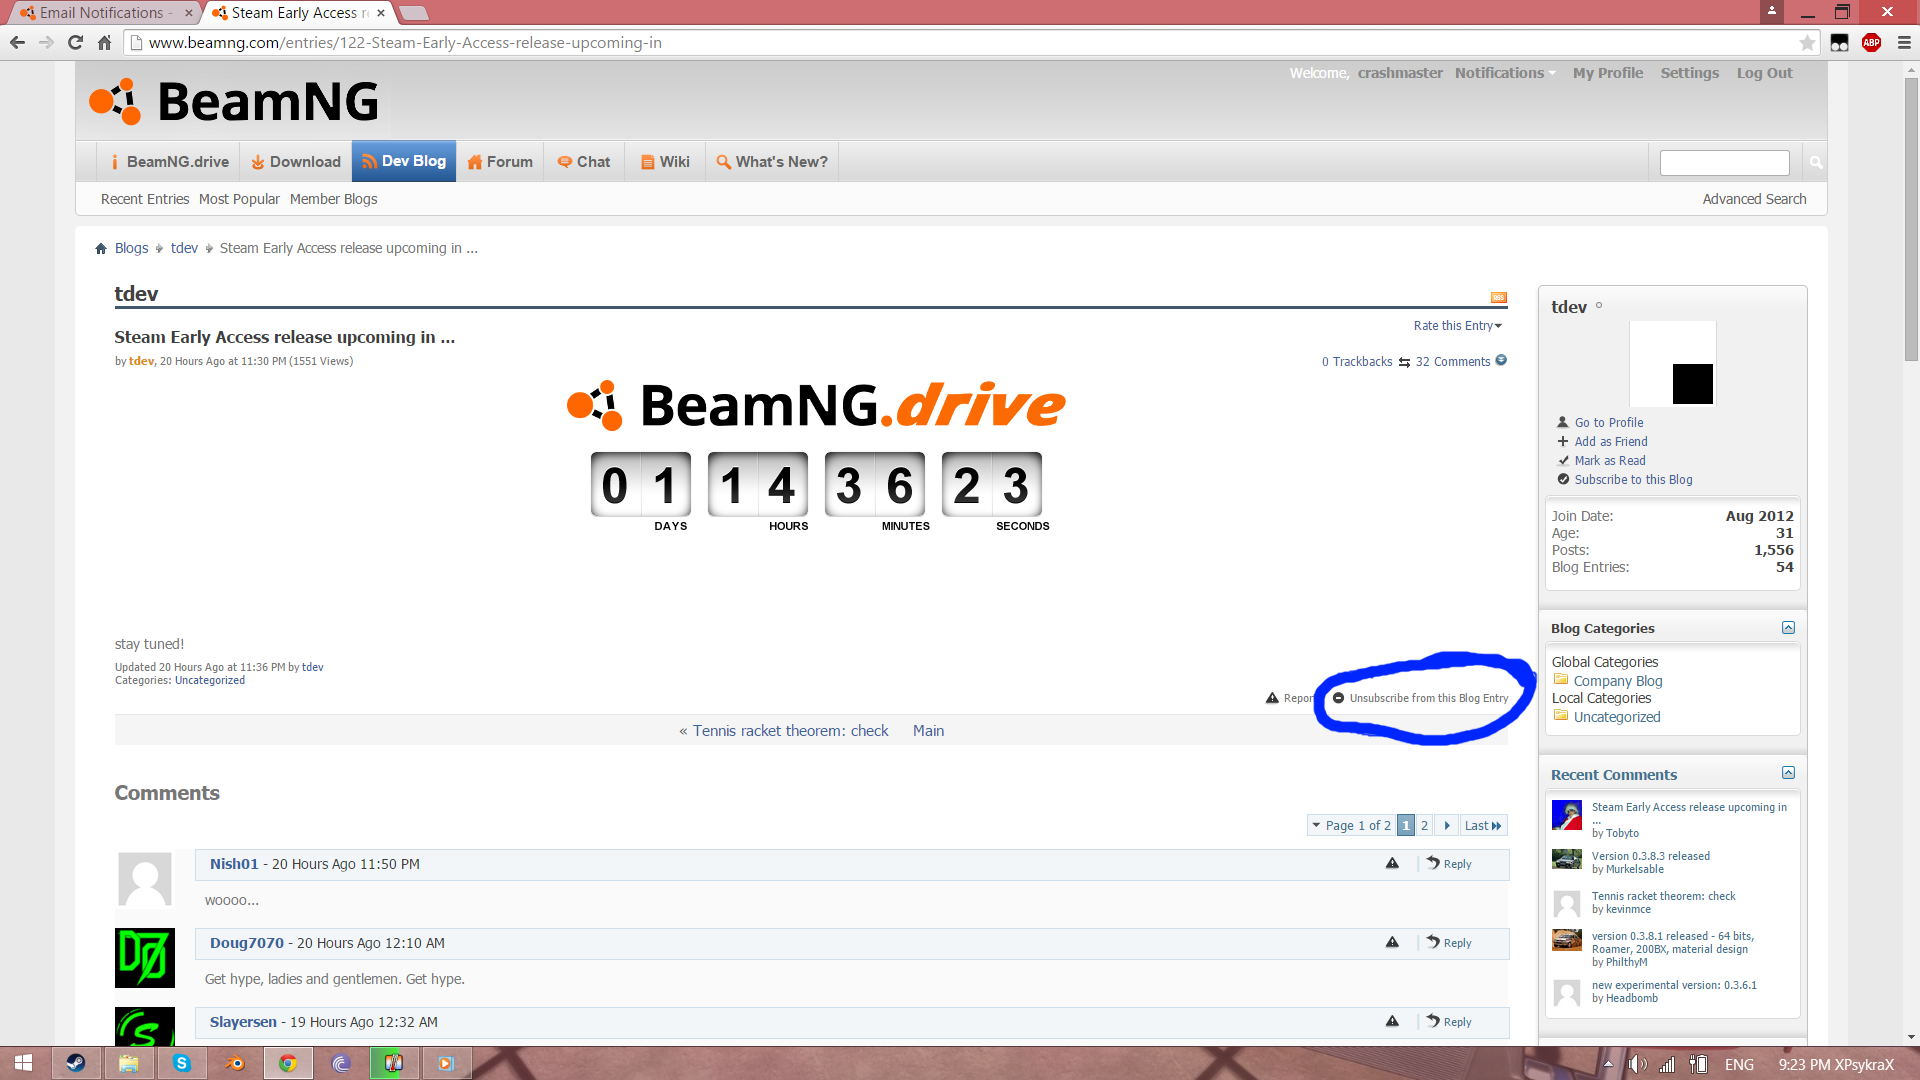Open the Download nav tab
This screenshot has width=1920, height=1080.
pyautogui.click(x=295, y=162)
